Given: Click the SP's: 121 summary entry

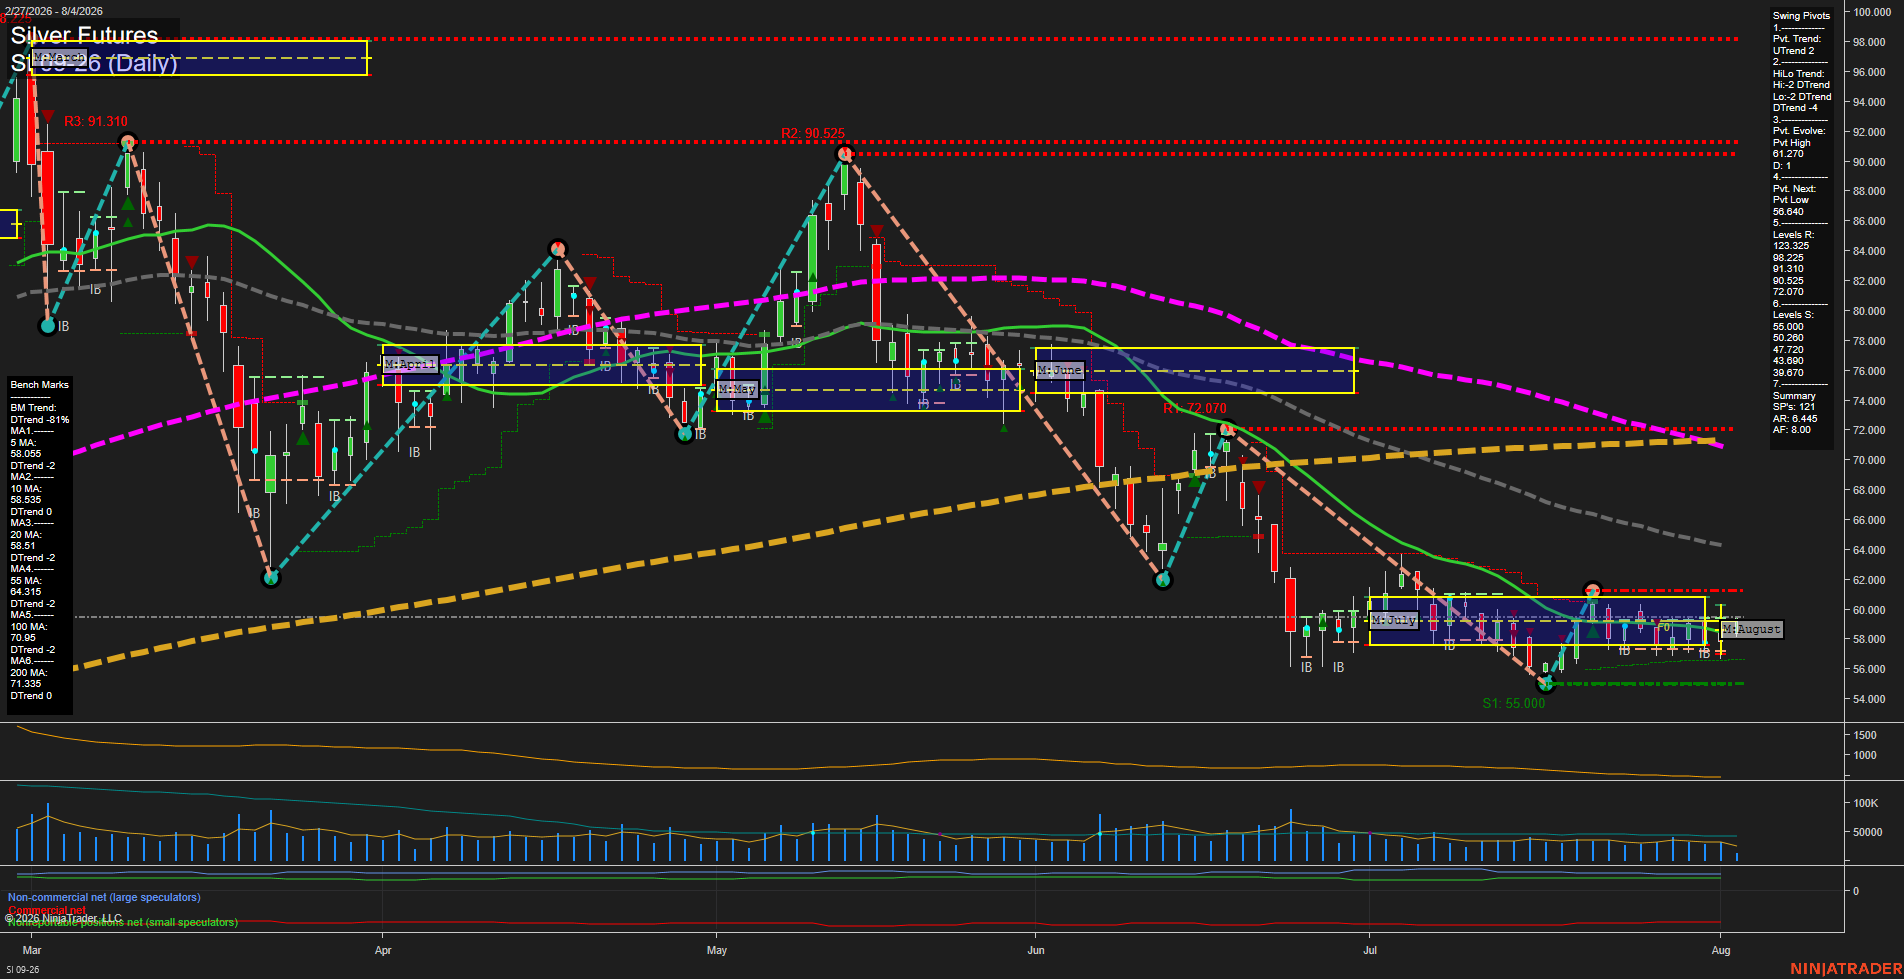Looking at the screenshot, I should click(x=1794, y=407).
